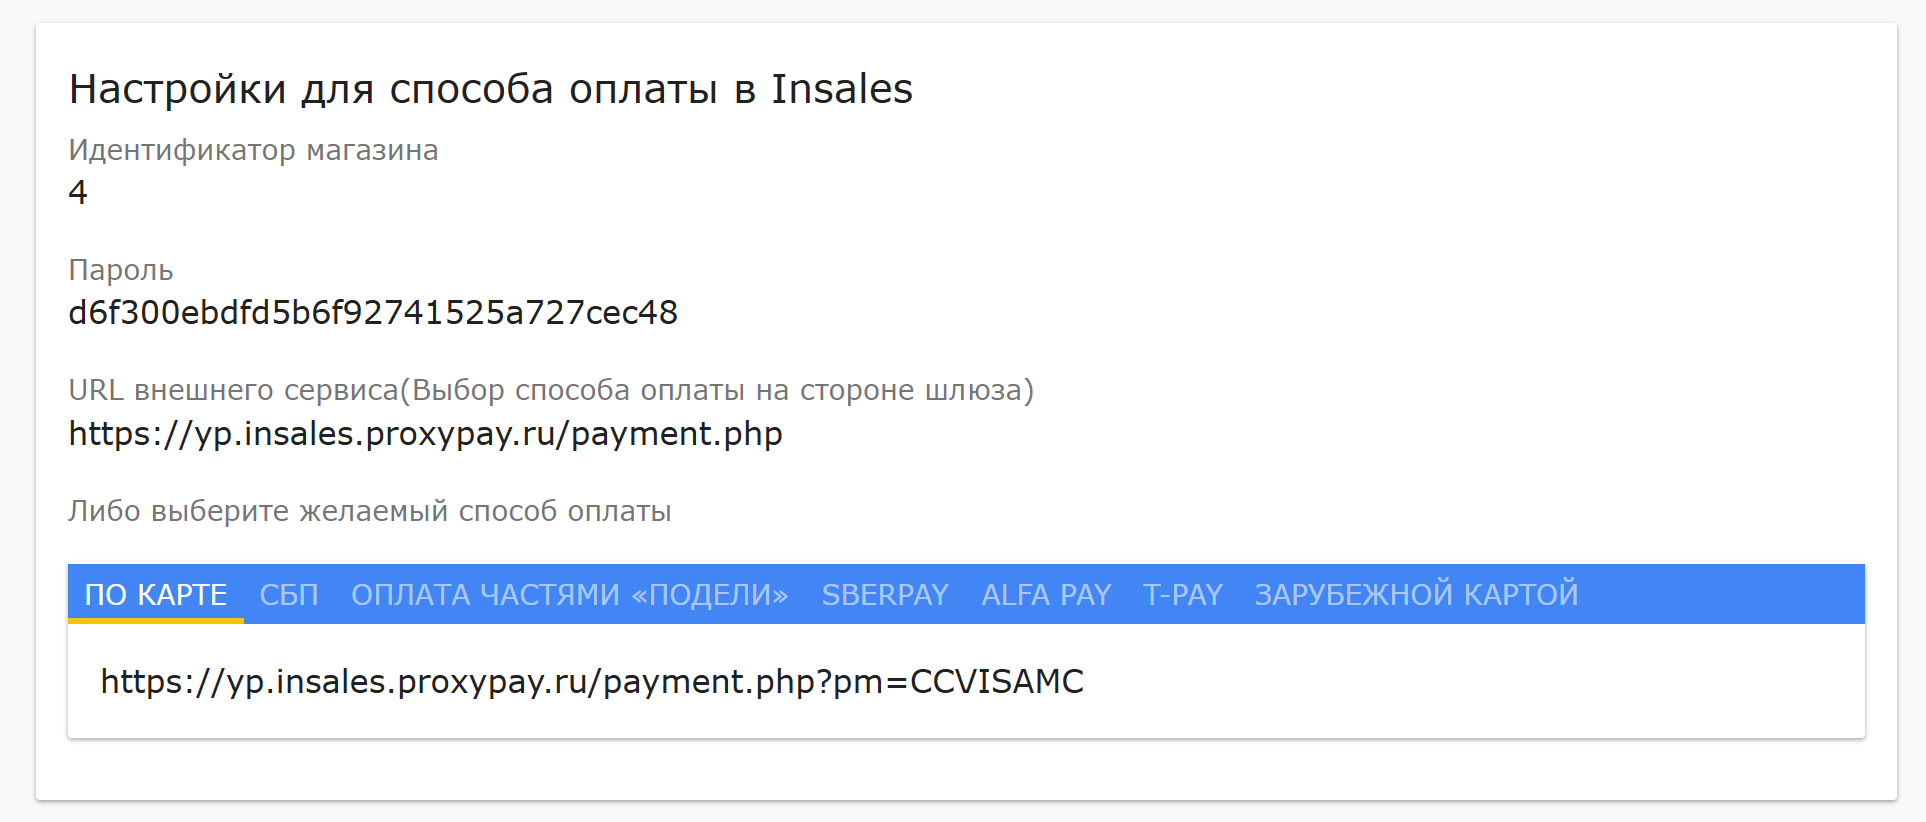Switch to the ЗАРУБЕЖНОЙ КАРТОЙ tab
The width and height of the screenshot is (1926, 822).
tap(1416, 594)
